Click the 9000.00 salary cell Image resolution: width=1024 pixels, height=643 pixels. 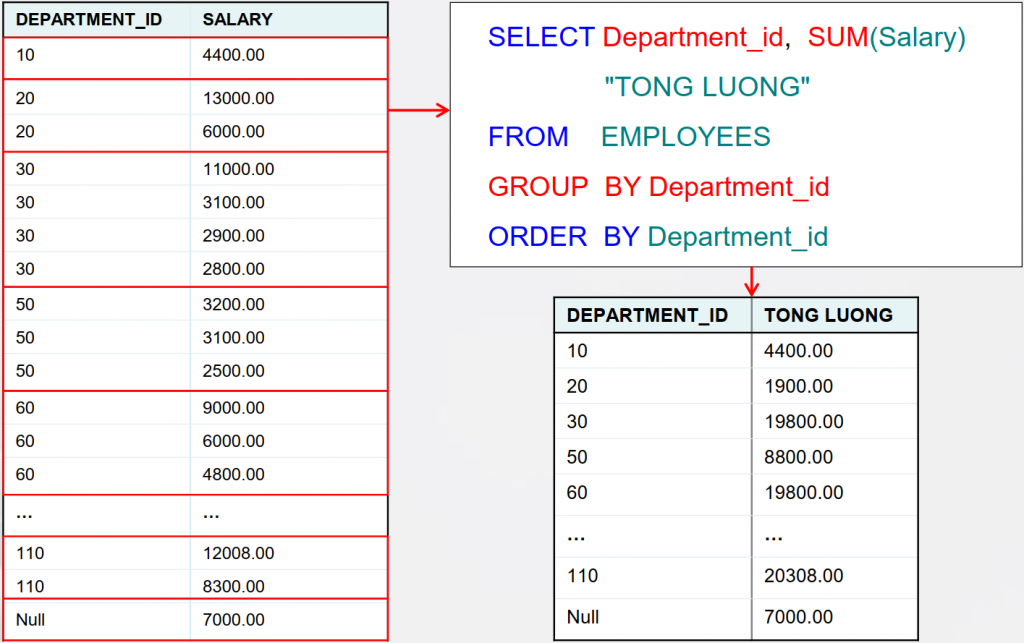pyautogui.click(x=233, y=408)
